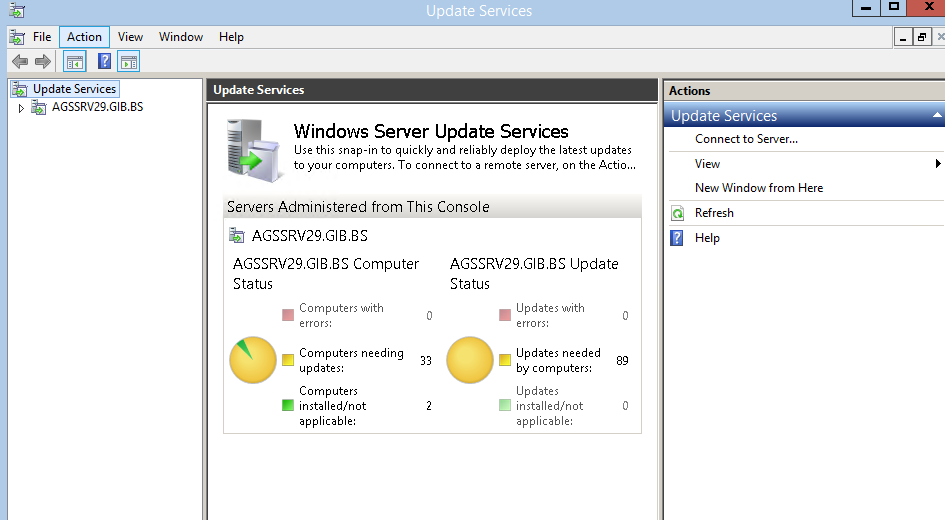Image resolution: width=945 pixels, height=520 pixels.
Task: Click the Refresh icon in Actions pane
Action: coord(677,213)
